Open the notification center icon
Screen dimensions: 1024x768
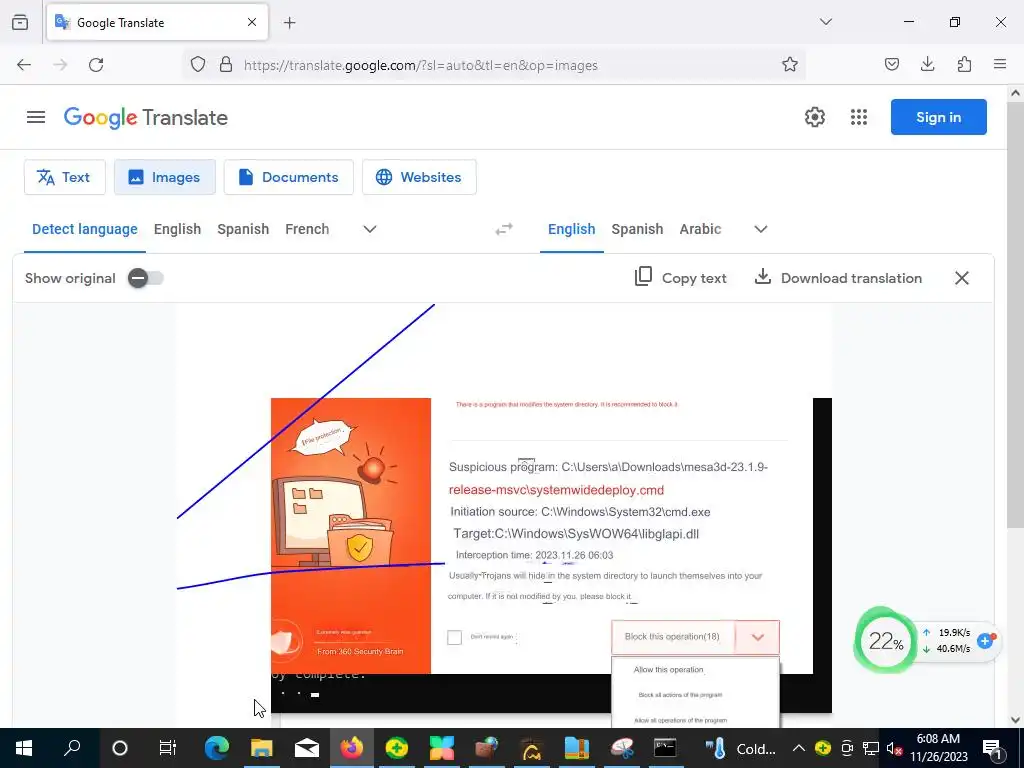pos(992,748)
